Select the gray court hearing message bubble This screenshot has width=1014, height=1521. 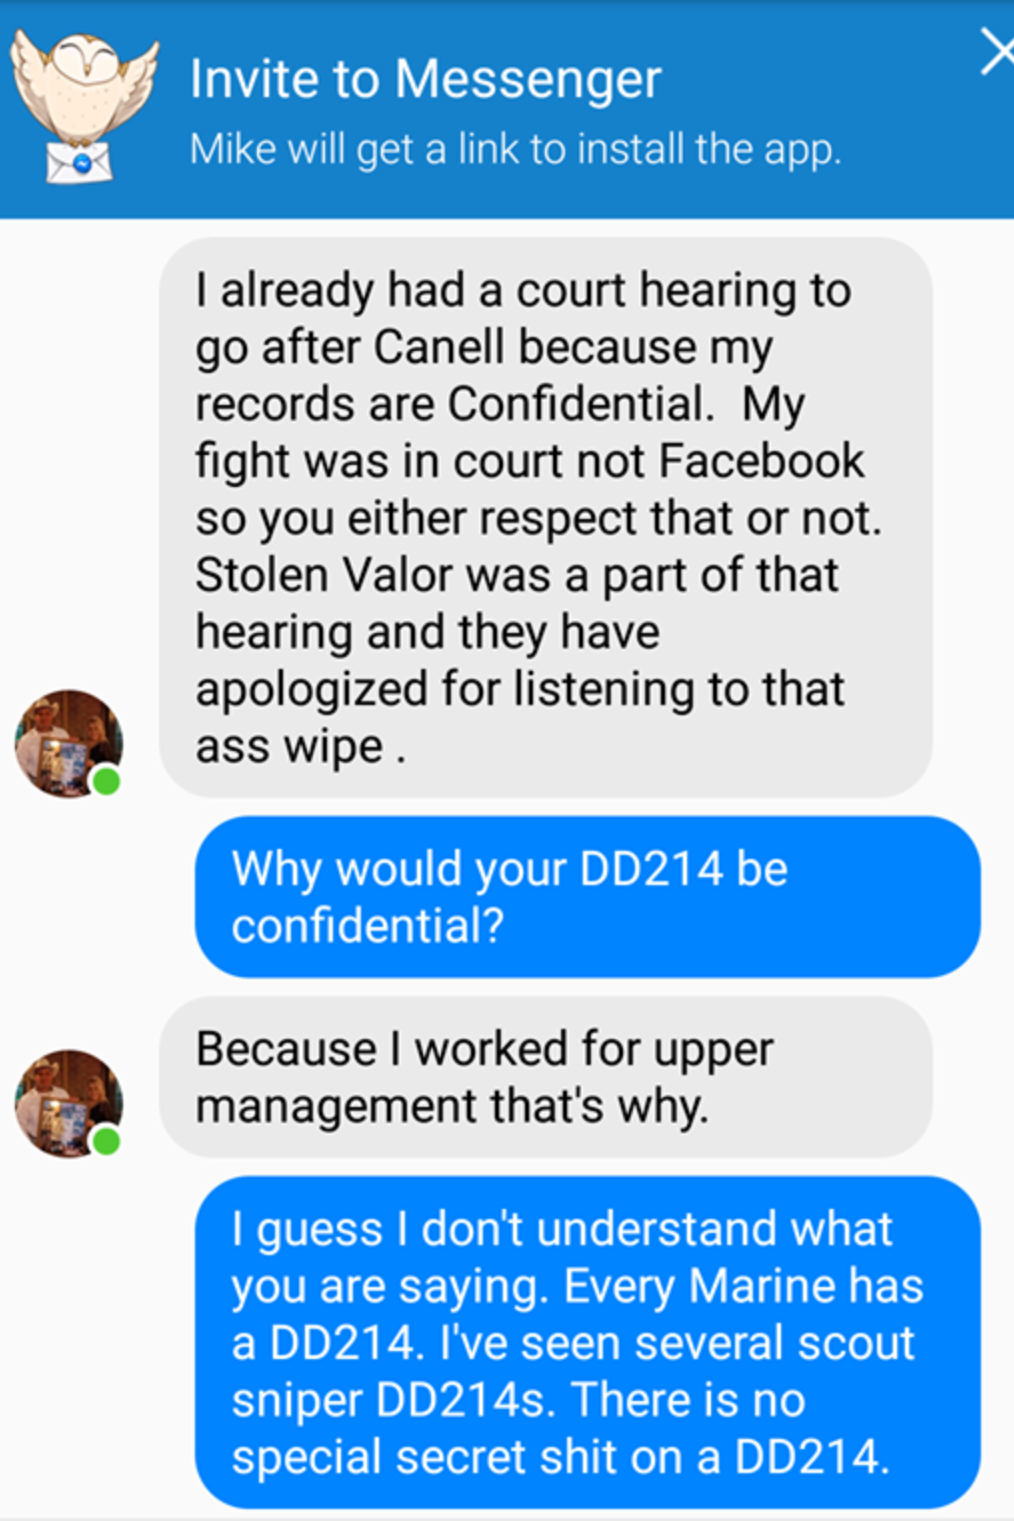[x=546, y=517]
